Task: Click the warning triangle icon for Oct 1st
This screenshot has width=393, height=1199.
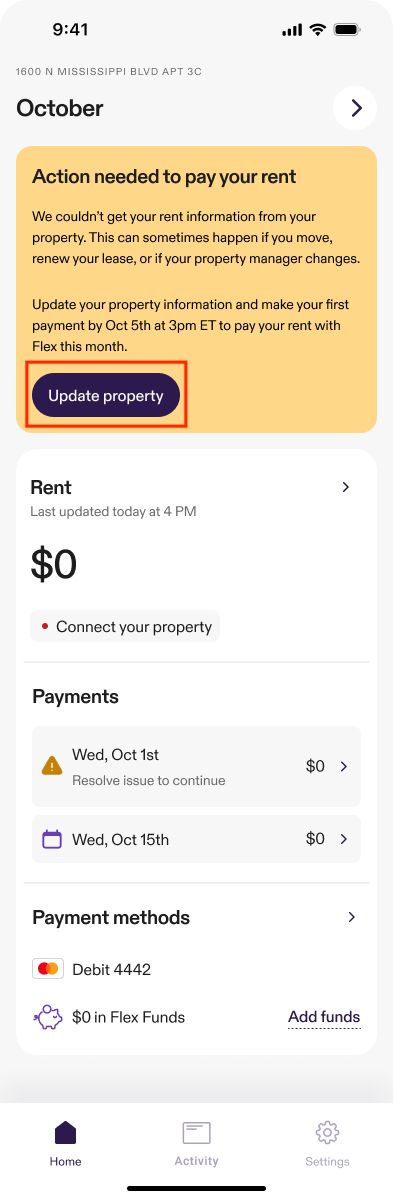Action: 52,765
